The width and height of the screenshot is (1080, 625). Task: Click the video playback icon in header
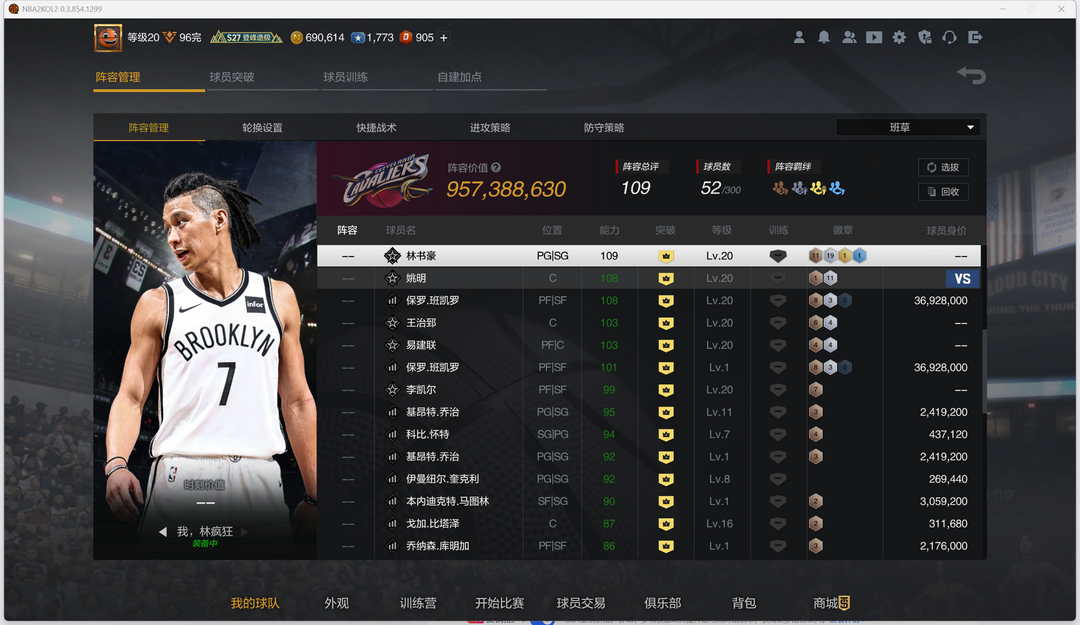874,37
